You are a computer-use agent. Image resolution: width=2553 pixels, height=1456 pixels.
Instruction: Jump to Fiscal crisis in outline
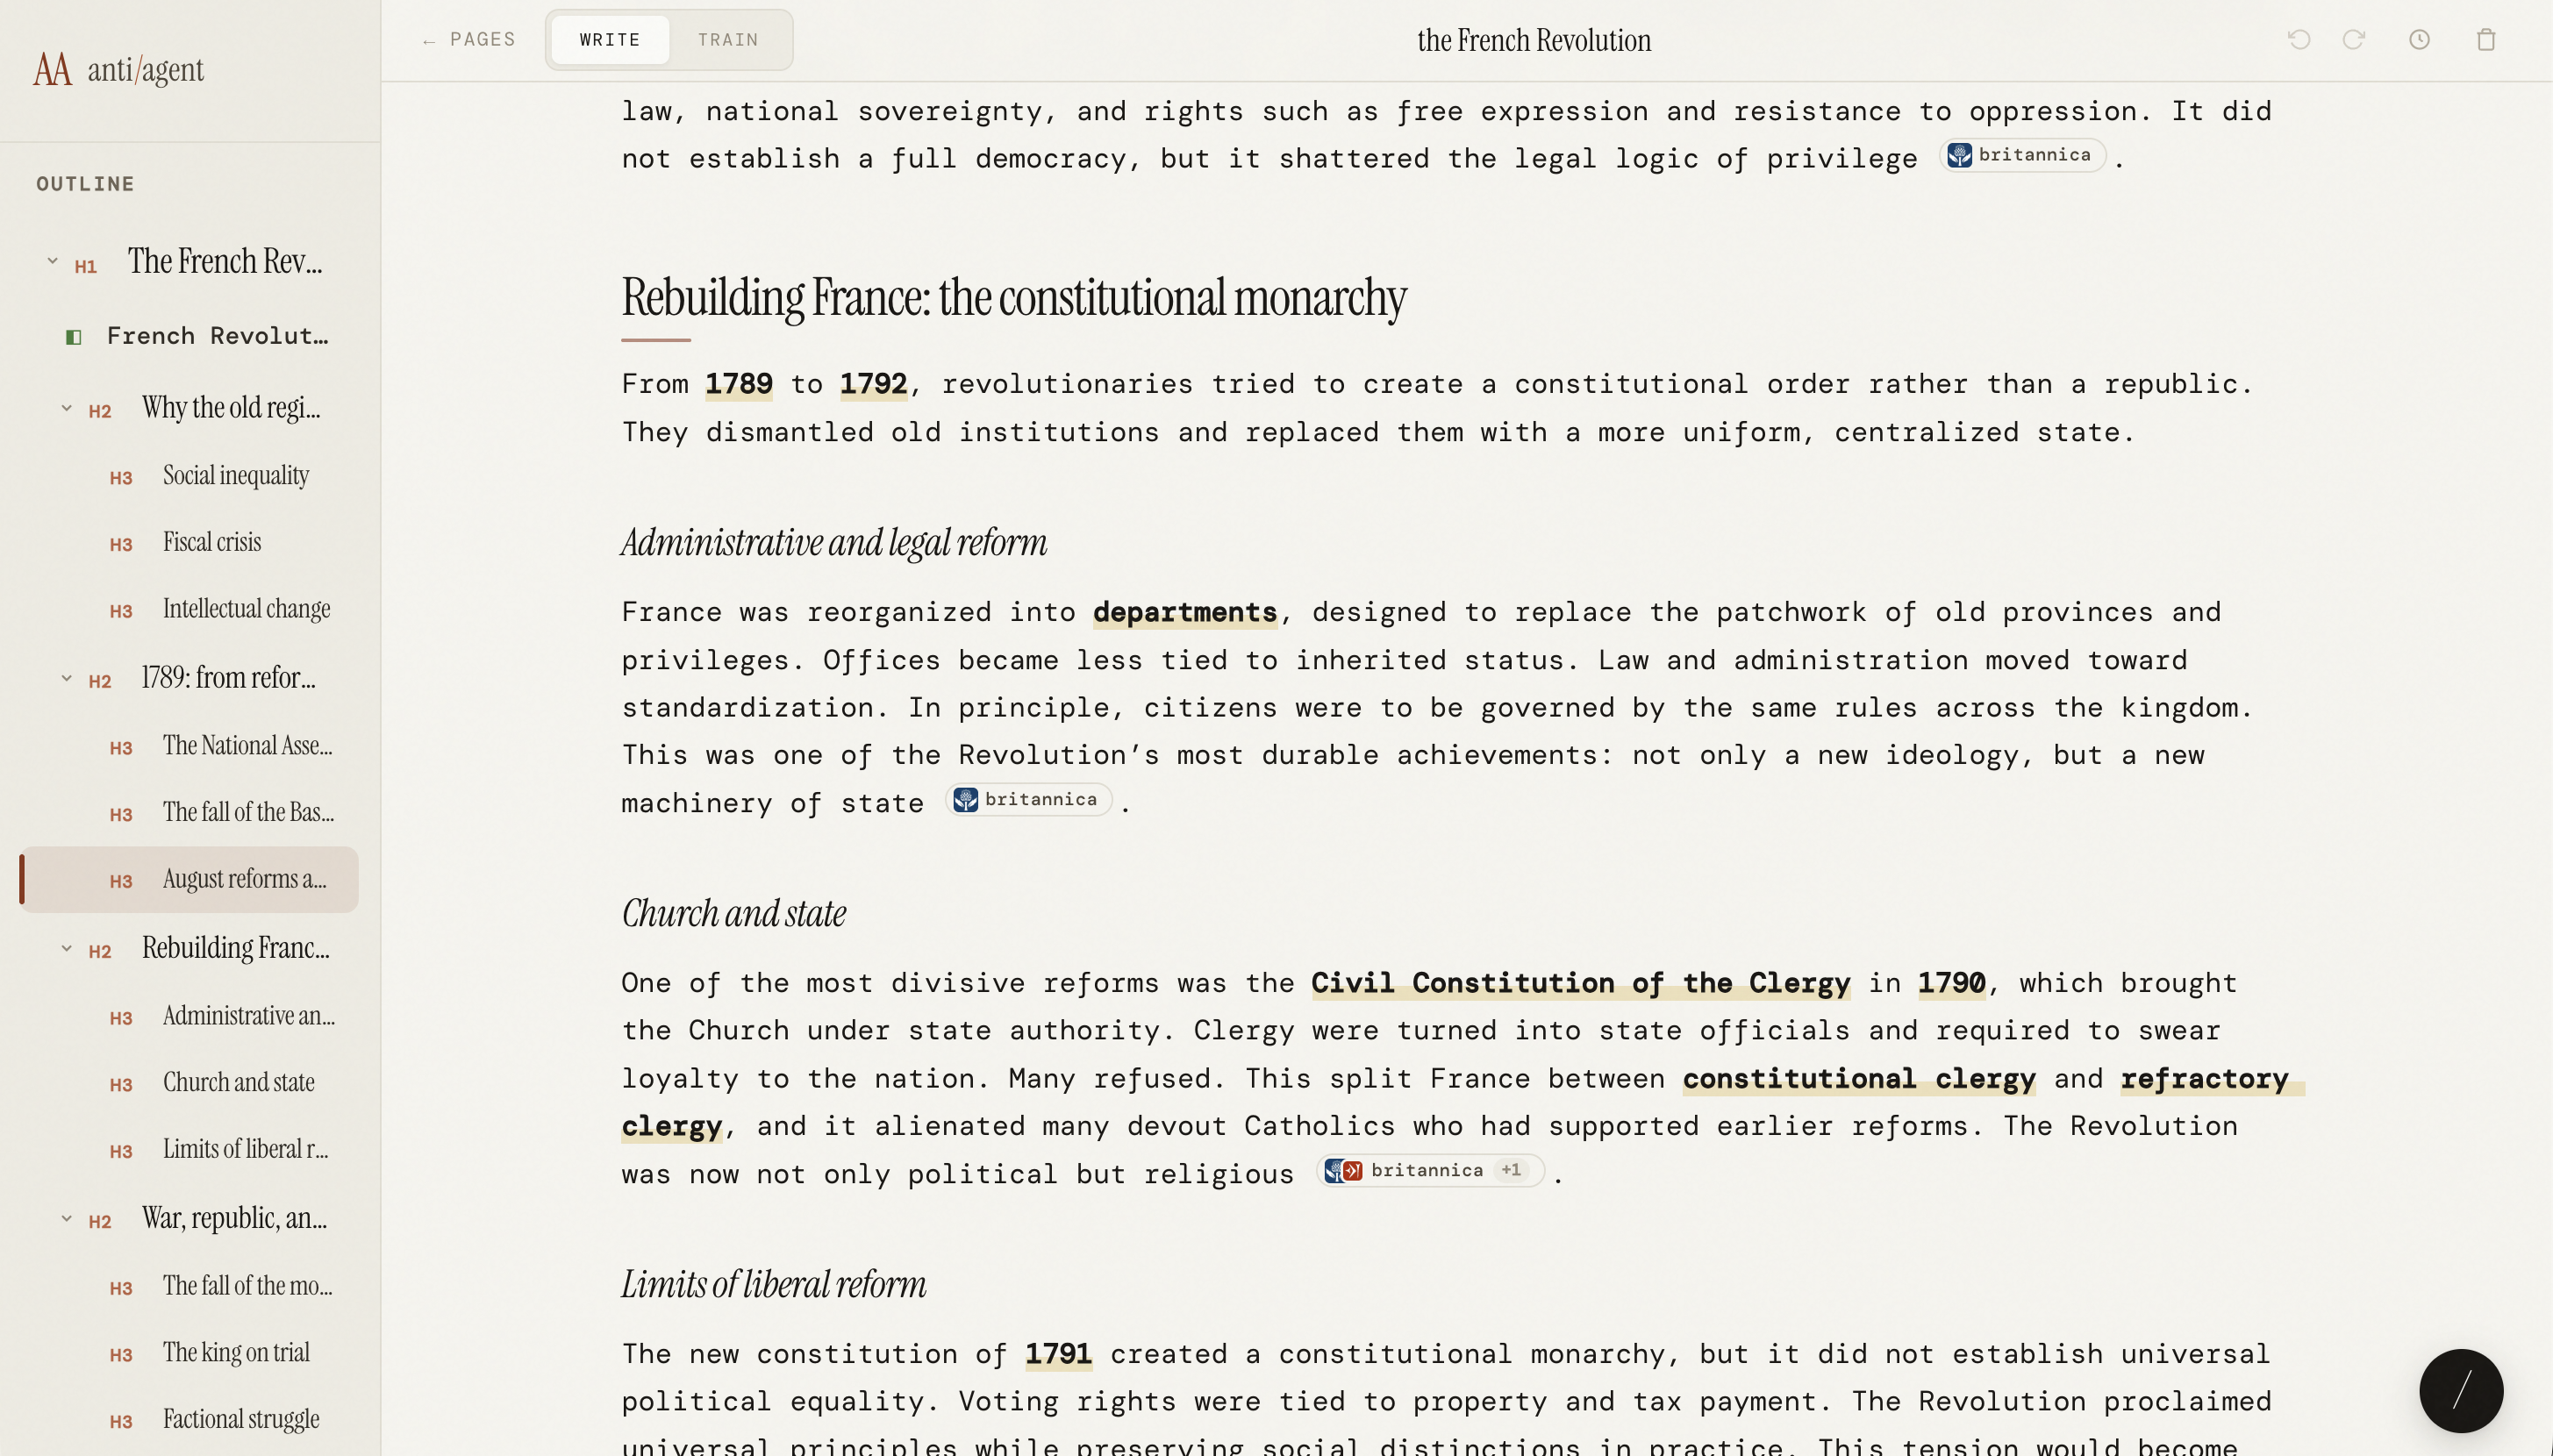coord(212,542)
